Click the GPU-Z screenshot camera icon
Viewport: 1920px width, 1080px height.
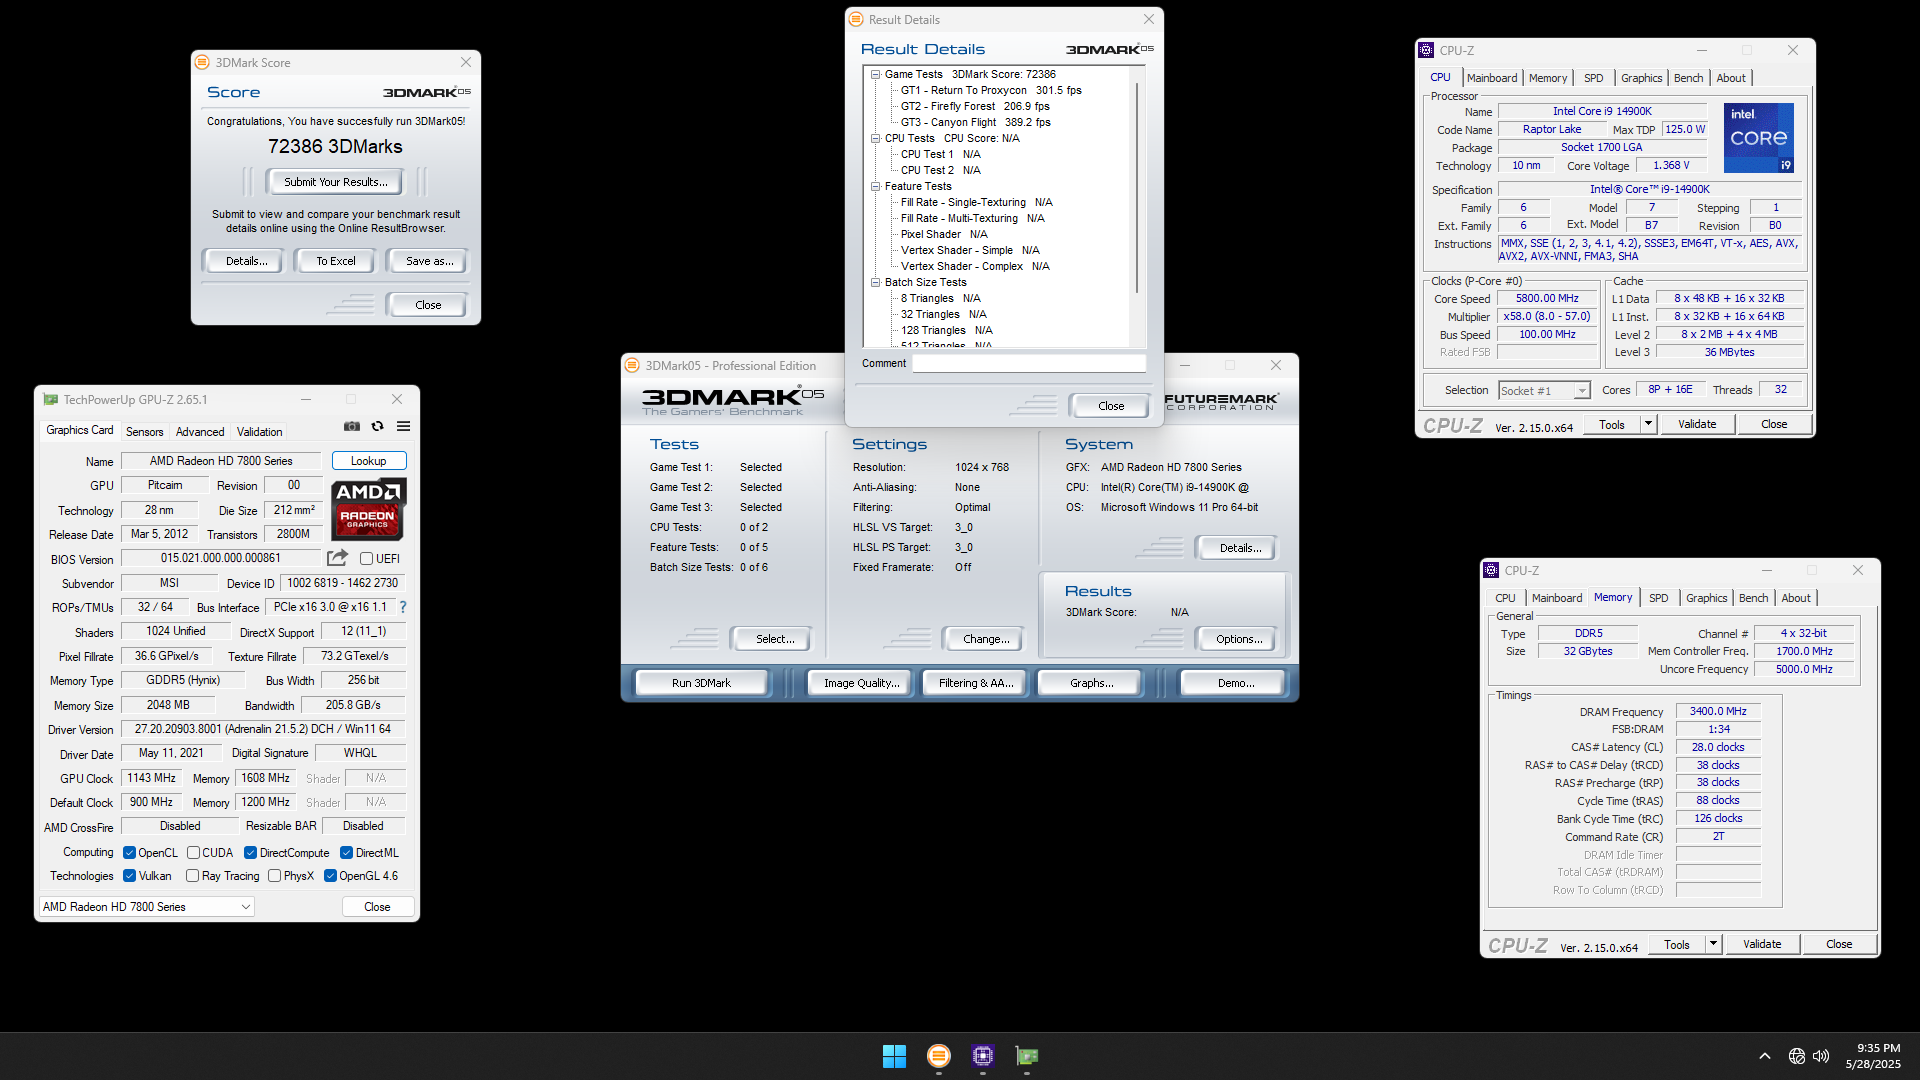pos(352,426)
